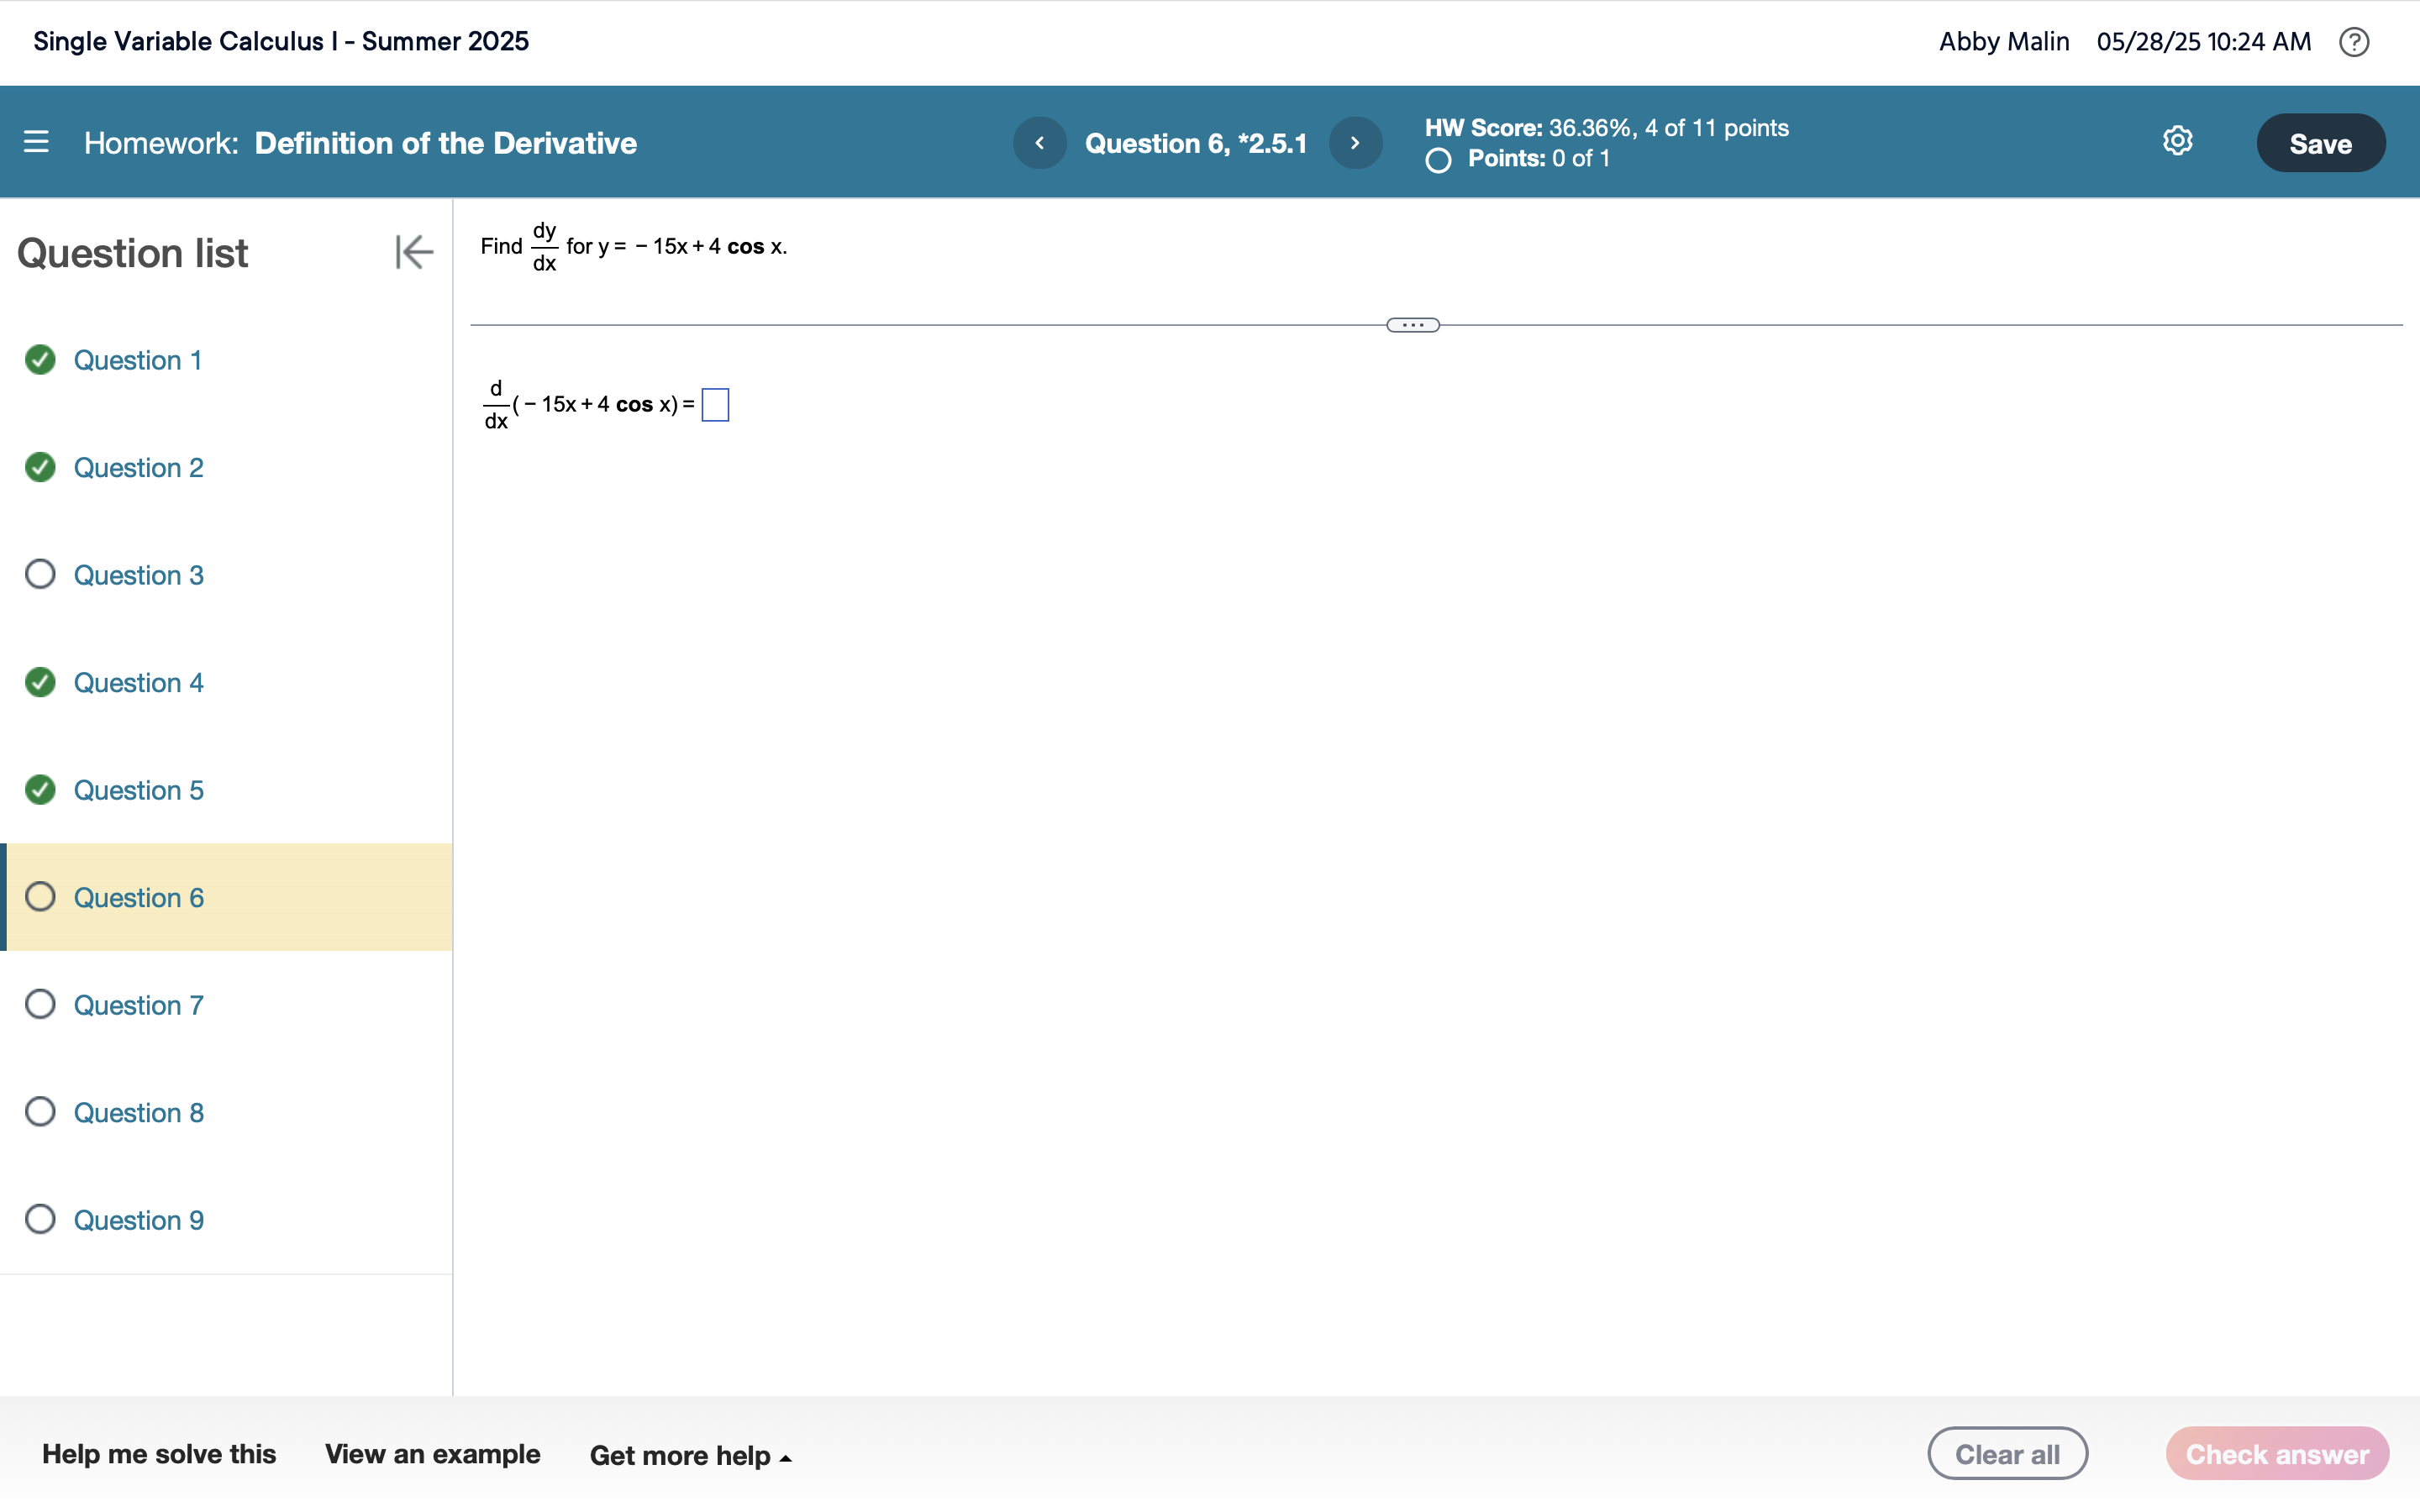The height and width of the screenshot is (1512, 2420).
Task: Click Question 5 green checkmark icon
Action: point(40,790)
